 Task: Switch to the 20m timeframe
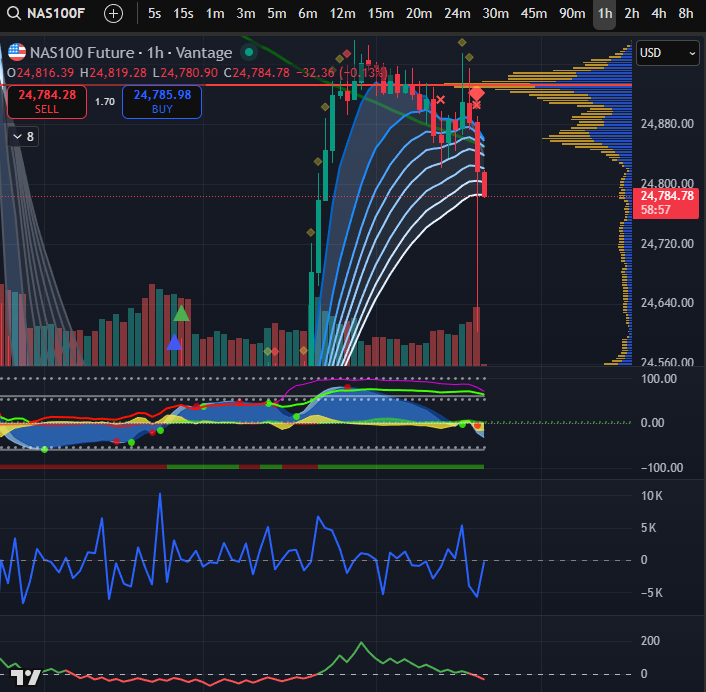pyautogui.click(x=419, y=14)
